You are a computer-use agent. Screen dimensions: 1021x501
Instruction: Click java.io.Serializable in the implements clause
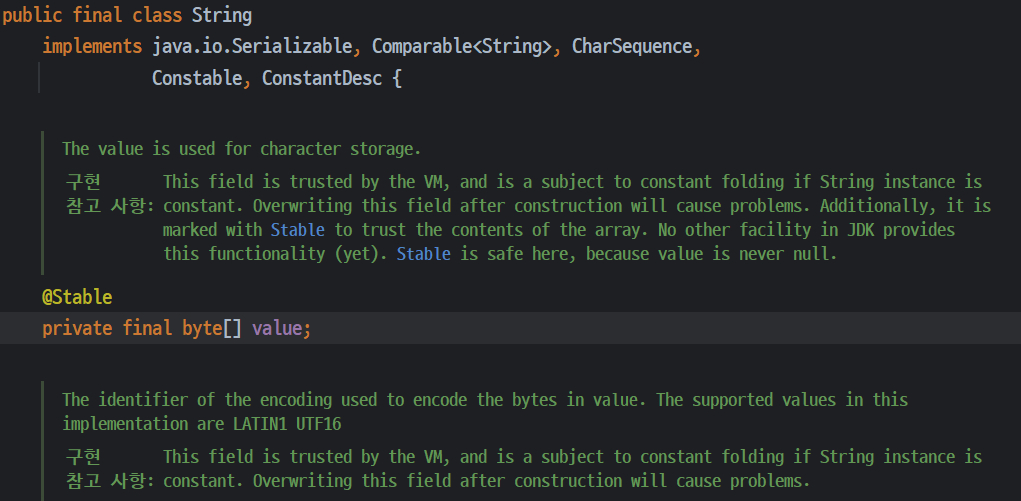click(x=253, y=46)
